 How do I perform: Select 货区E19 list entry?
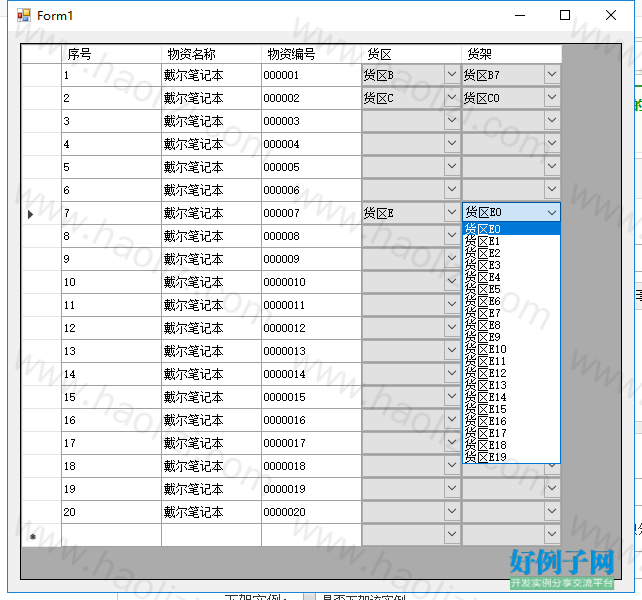pyautogui.click(x=511, y=457)
